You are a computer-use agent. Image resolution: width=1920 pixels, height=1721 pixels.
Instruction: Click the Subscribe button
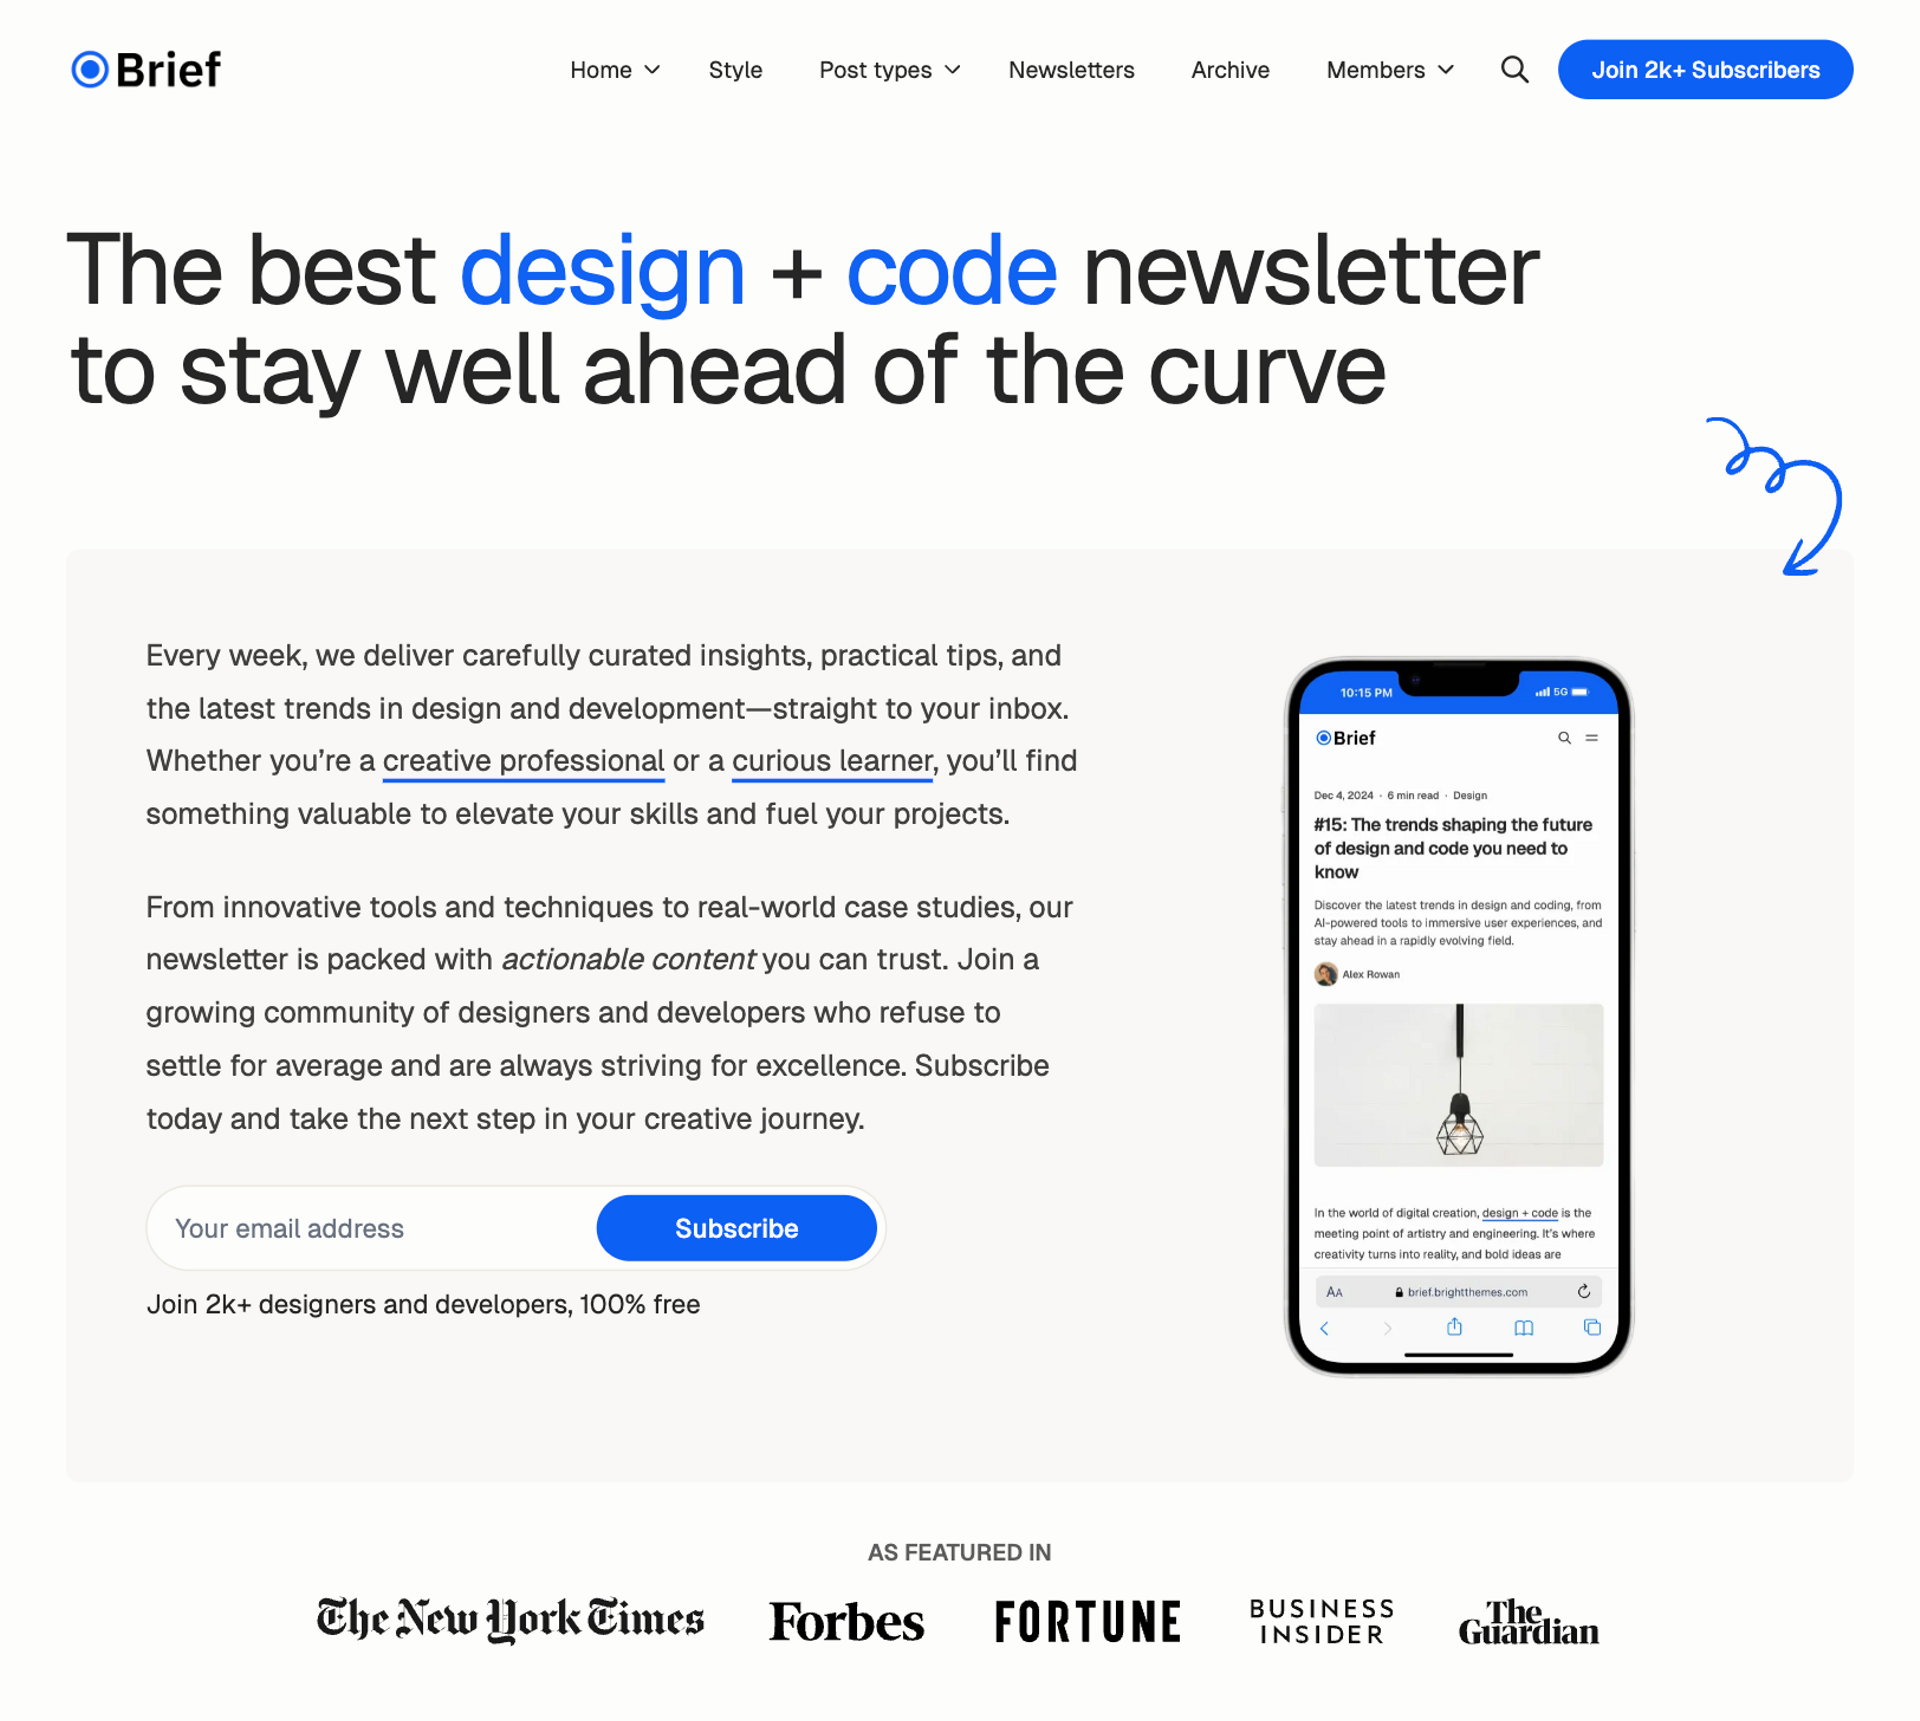[736, 1226]
